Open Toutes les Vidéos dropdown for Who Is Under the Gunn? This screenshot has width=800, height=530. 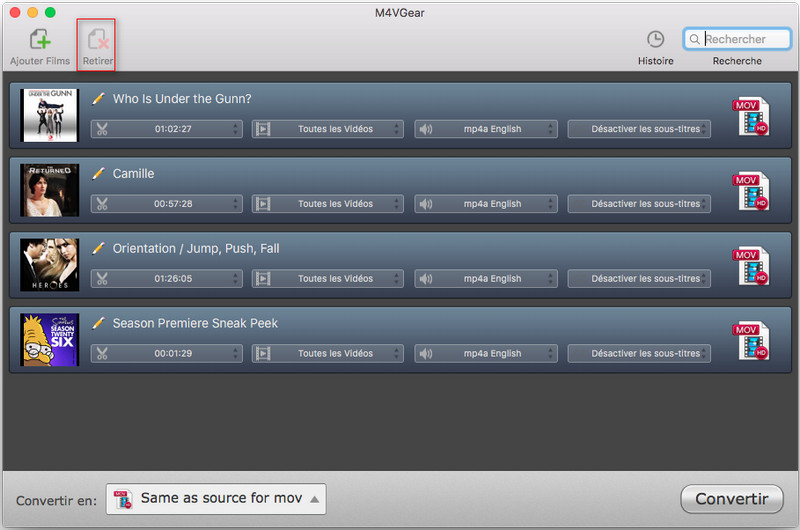click(x=328, y=129)
